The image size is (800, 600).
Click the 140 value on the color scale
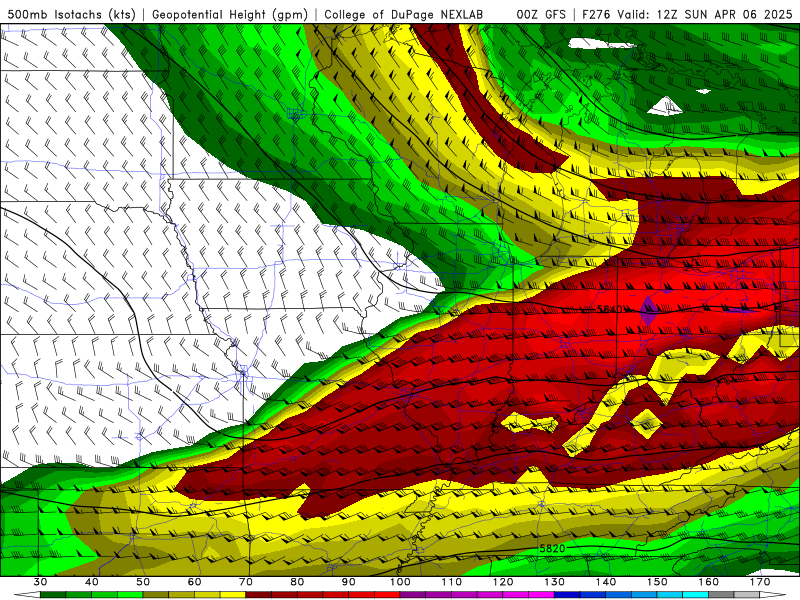pyautogui.click(x=606, y=582)
